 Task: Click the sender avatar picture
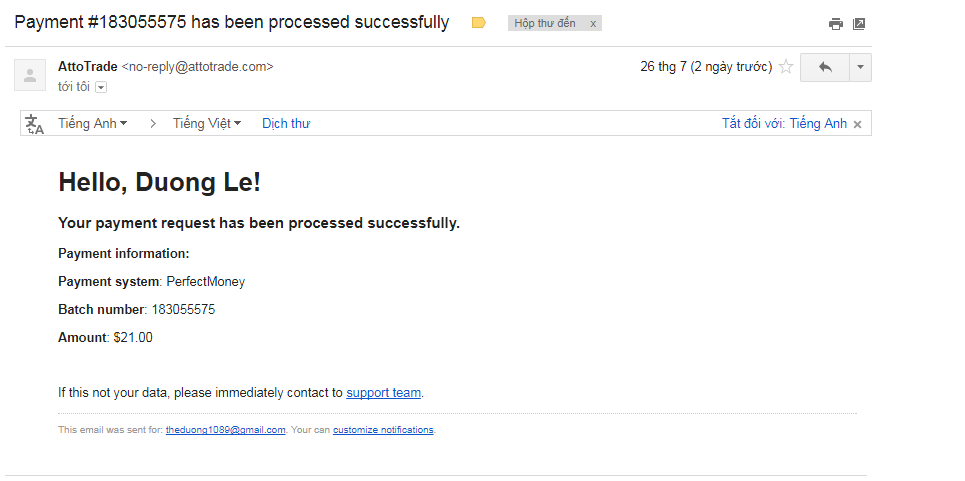click(x=29, y=75)
